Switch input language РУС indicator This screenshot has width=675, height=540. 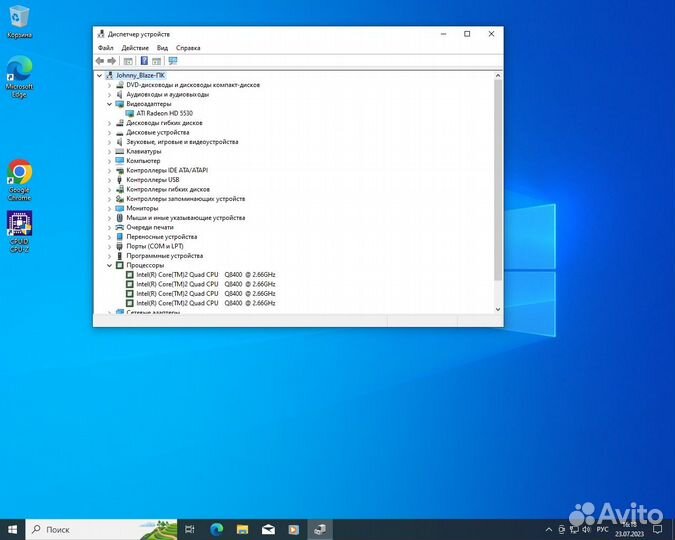coord(603,529)
